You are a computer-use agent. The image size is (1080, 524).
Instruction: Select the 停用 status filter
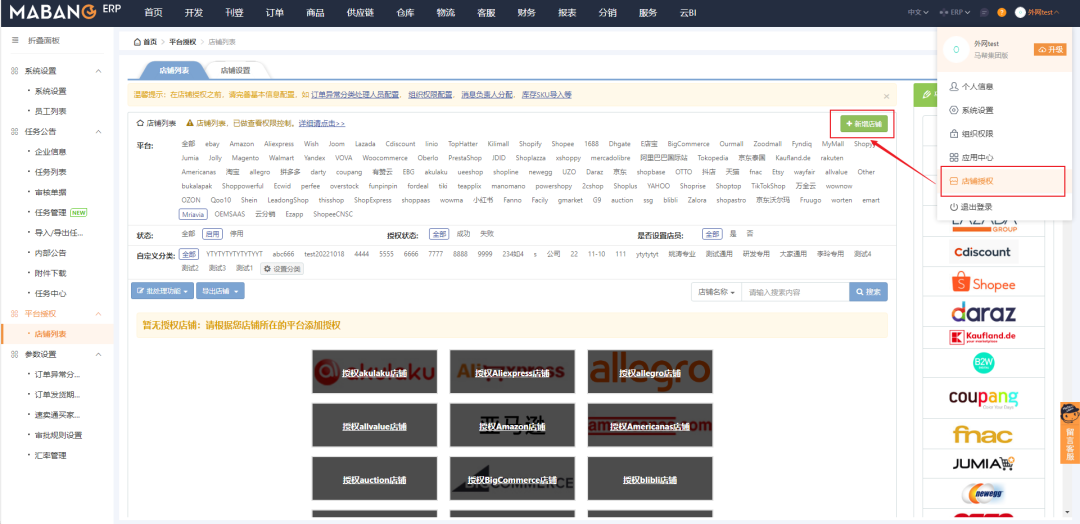(x=236, y=234)
